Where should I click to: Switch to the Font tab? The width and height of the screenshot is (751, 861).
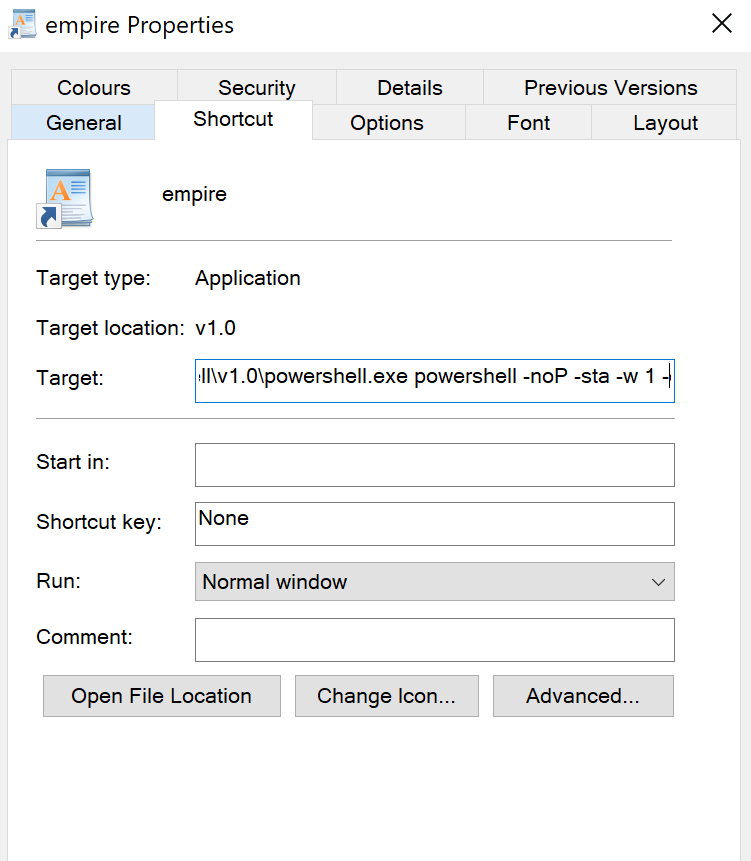pos(528,122)
